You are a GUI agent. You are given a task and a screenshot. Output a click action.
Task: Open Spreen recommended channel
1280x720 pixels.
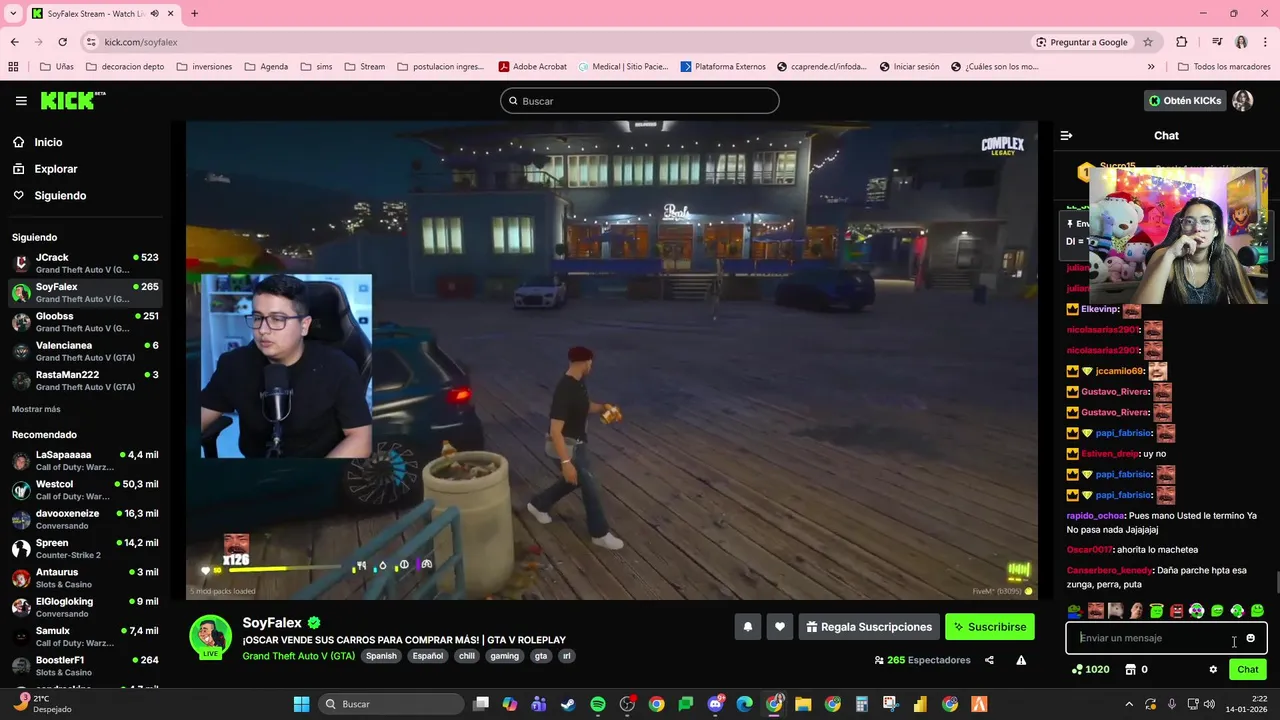click(x=85, y=548)
